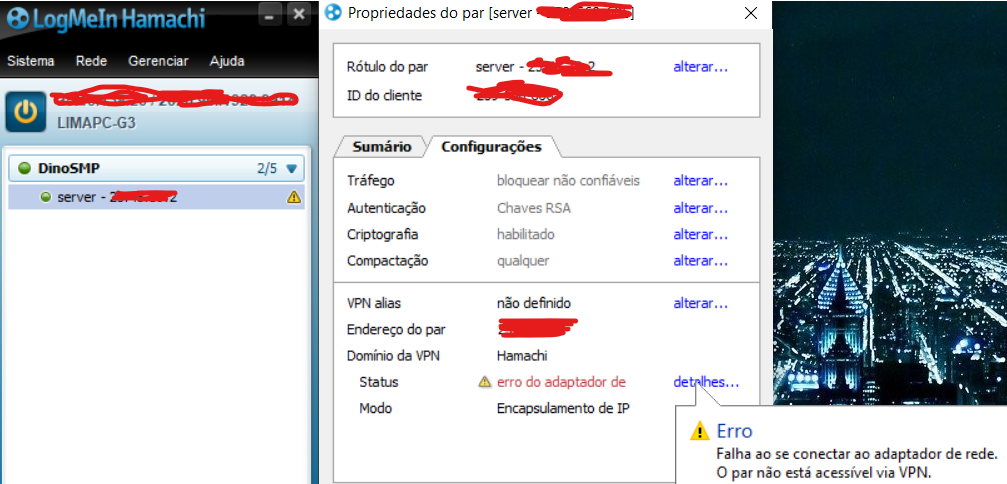Click the Falha ao se conectar message line
Image resolution: width=1007 pixels, height=484 pixels.
(856, 454)
